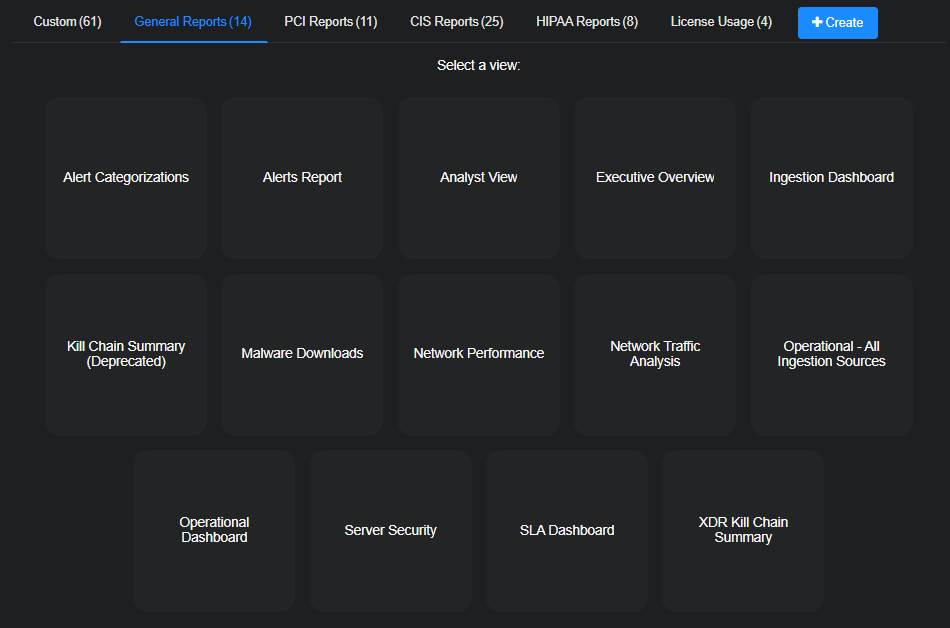
Task: Click the blue Create button
Action: tap(837, 22)
